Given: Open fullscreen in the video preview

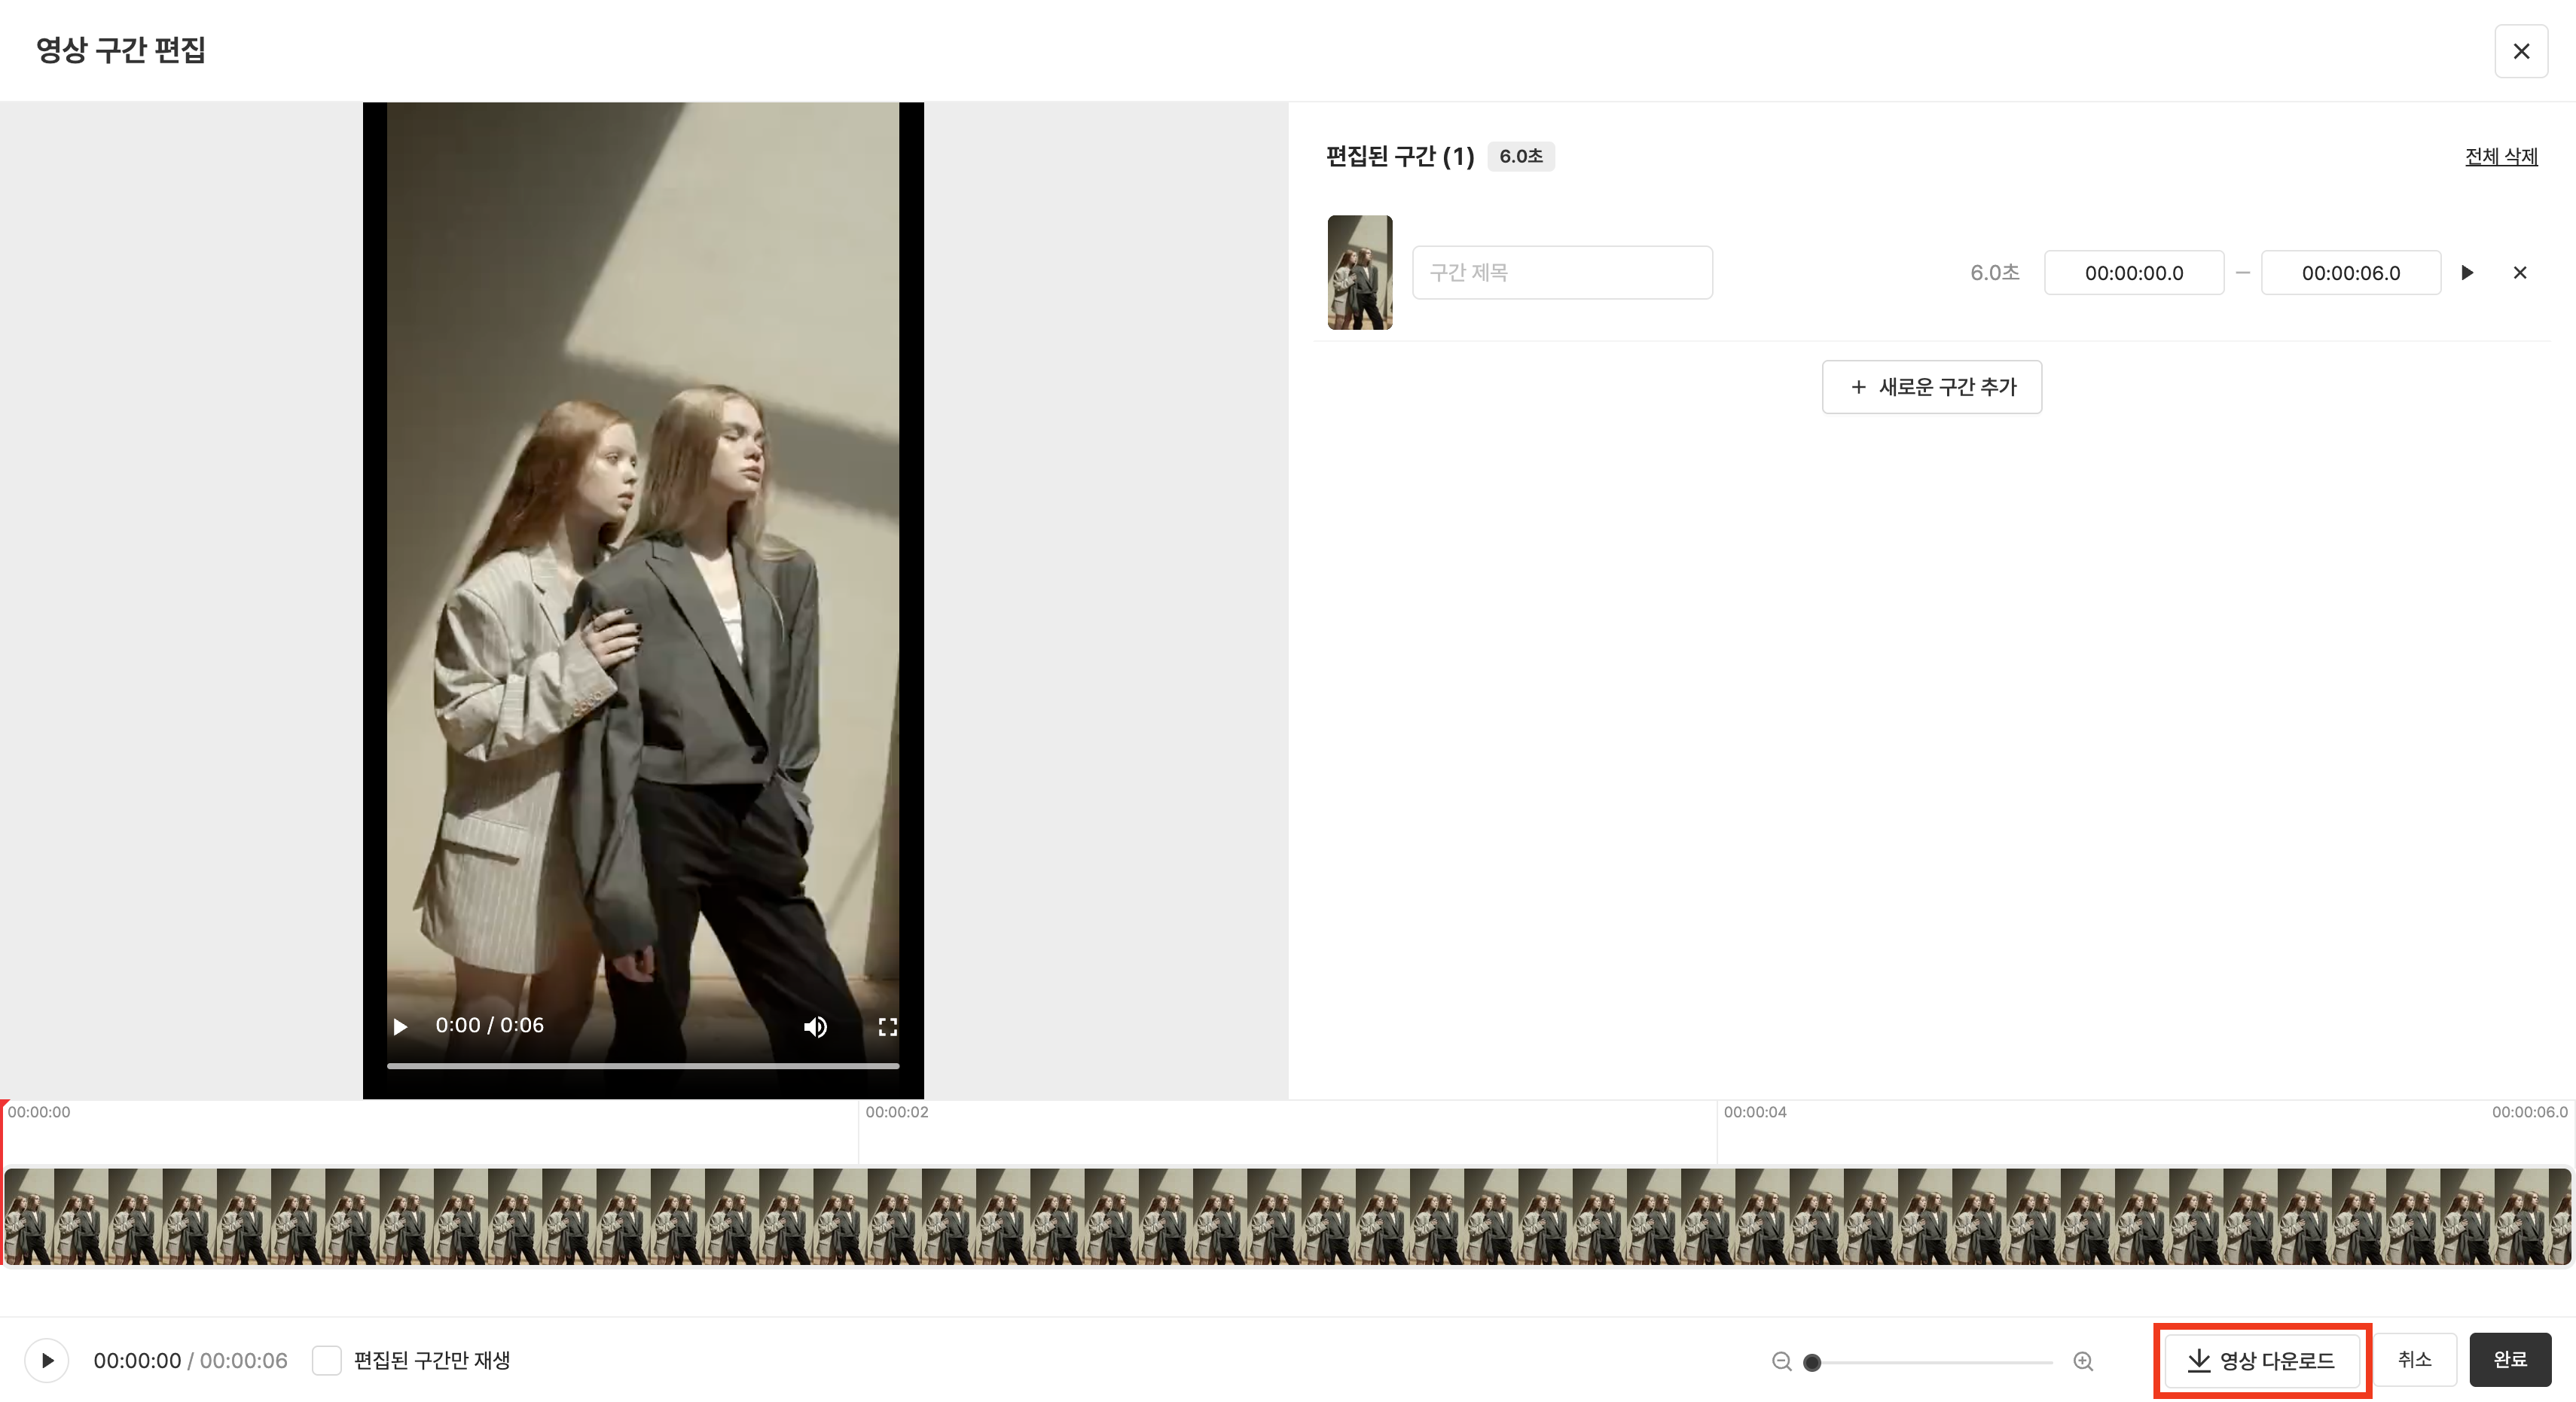Looking at the screenshot, I should 887,1027.
